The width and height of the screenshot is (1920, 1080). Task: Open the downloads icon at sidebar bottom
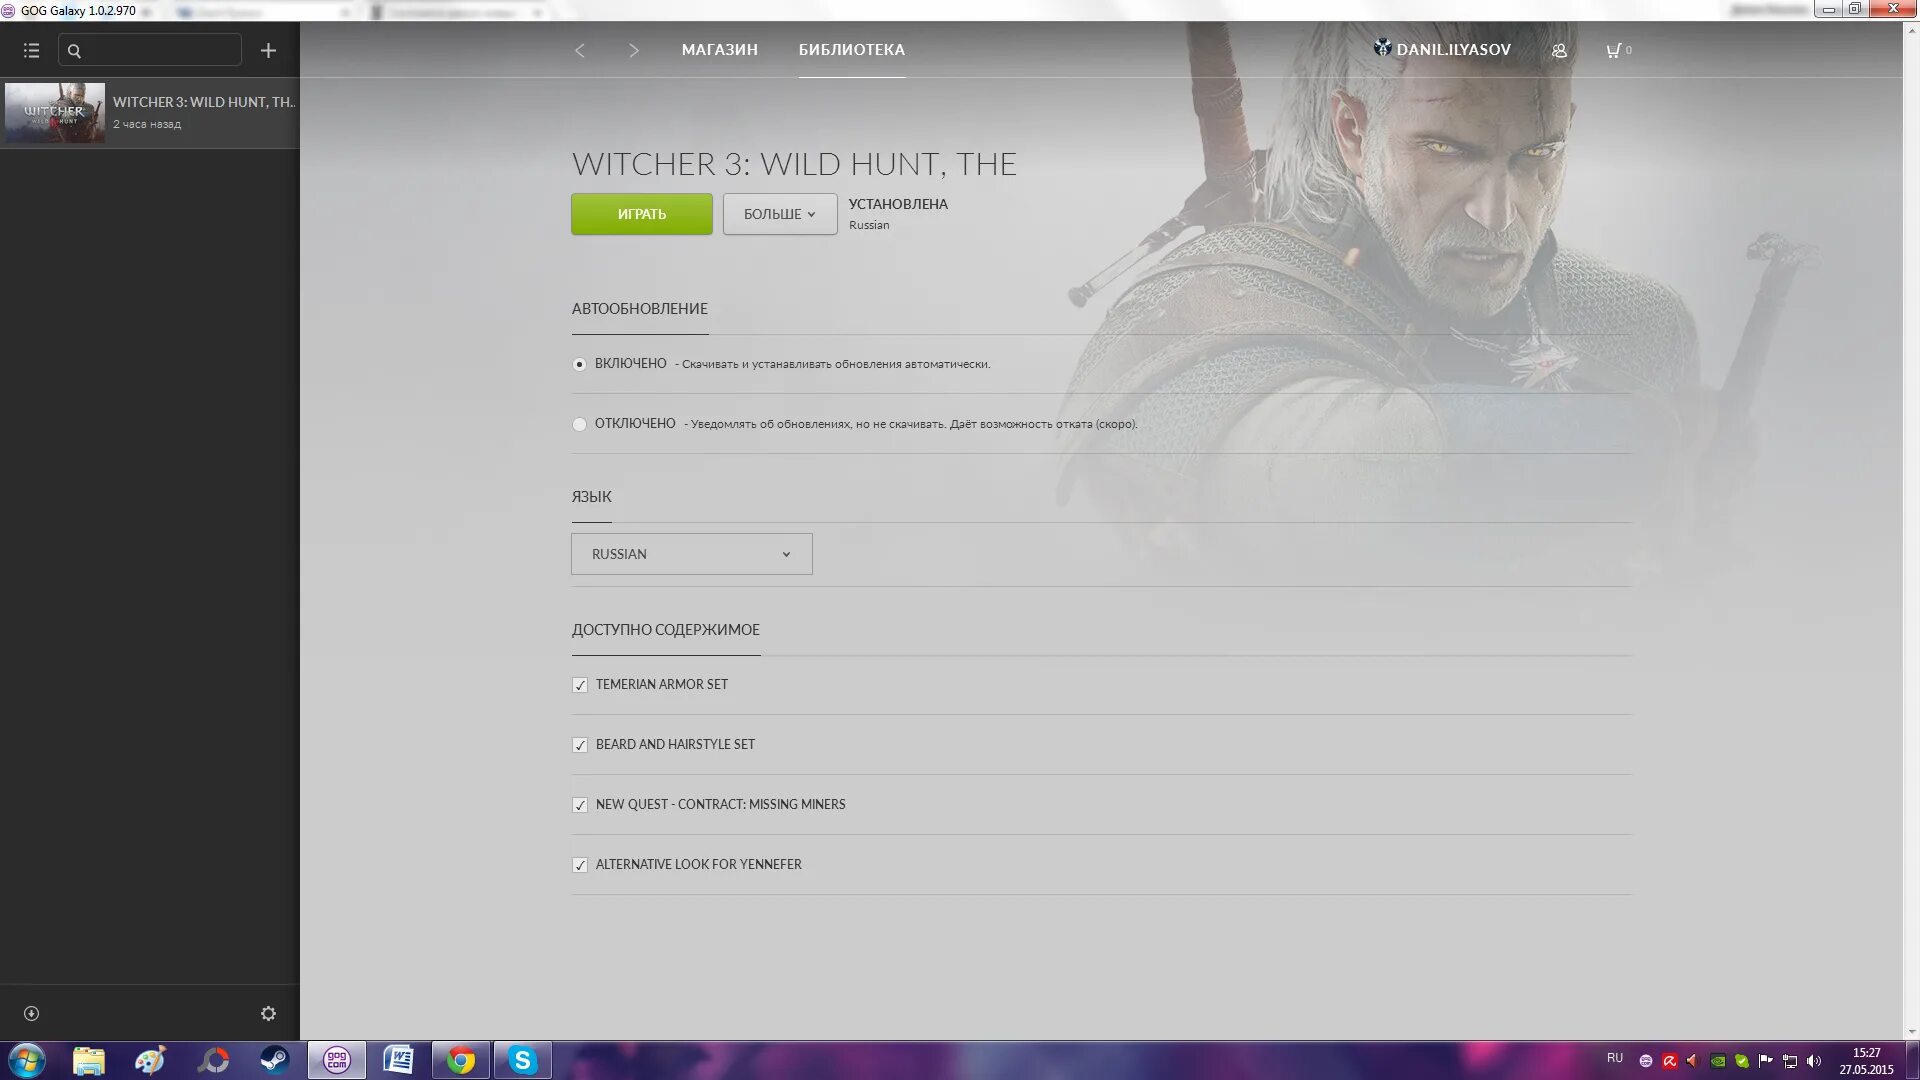pyautogui.click(x=31, y=1013)
